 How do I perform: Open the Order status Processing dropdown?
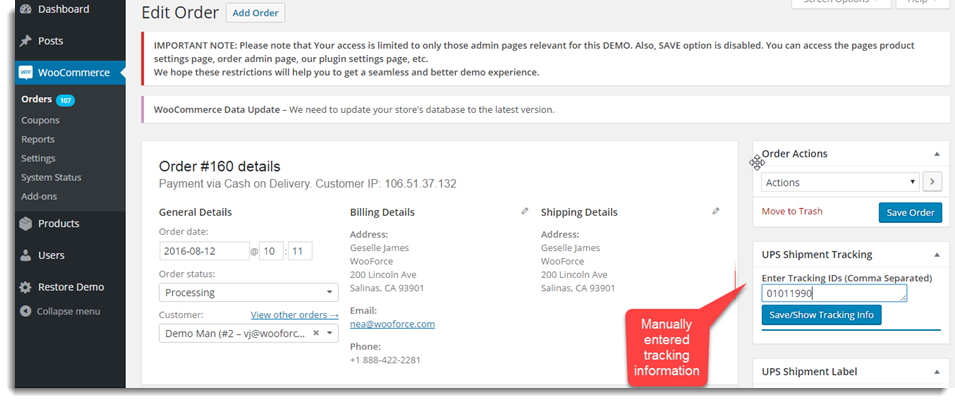(x=248, y=292)
